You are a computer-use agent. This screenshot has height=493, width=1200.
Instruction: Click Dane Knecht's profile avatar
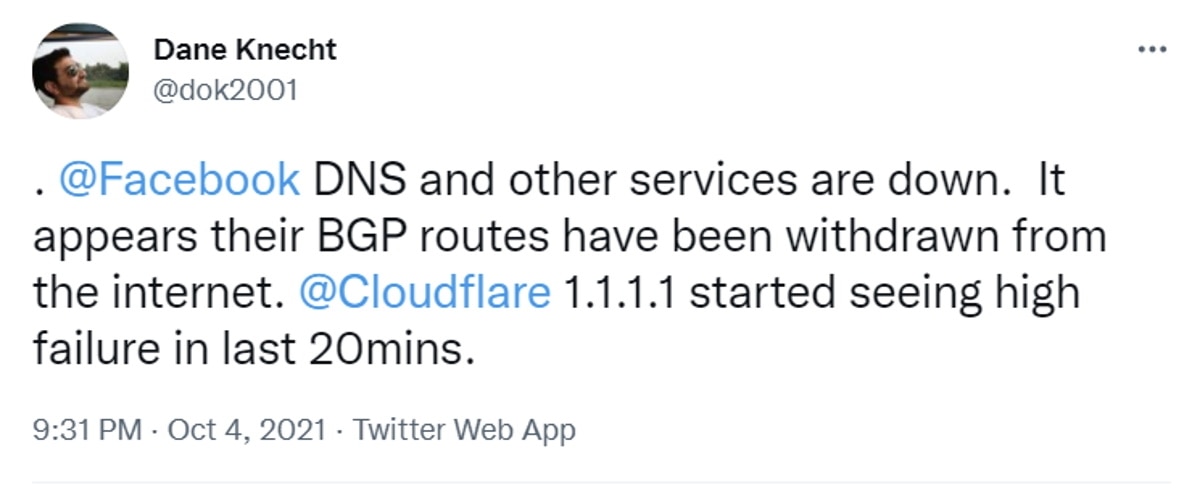(80, 70)
